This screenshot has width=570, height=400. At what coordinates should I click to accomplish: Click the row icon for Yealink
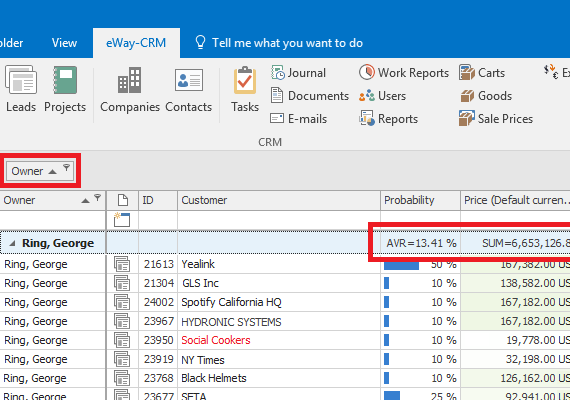122,264
